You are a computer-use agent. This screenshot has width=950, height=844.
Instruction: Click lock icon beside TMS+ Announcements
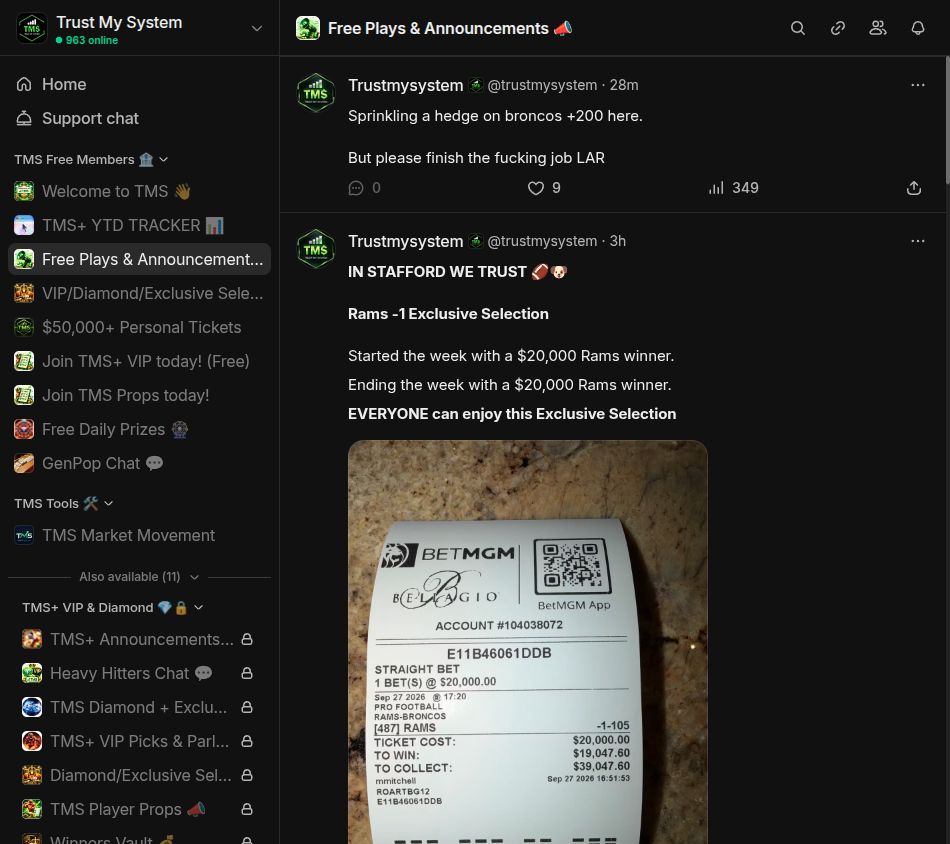tap(247, 639)
